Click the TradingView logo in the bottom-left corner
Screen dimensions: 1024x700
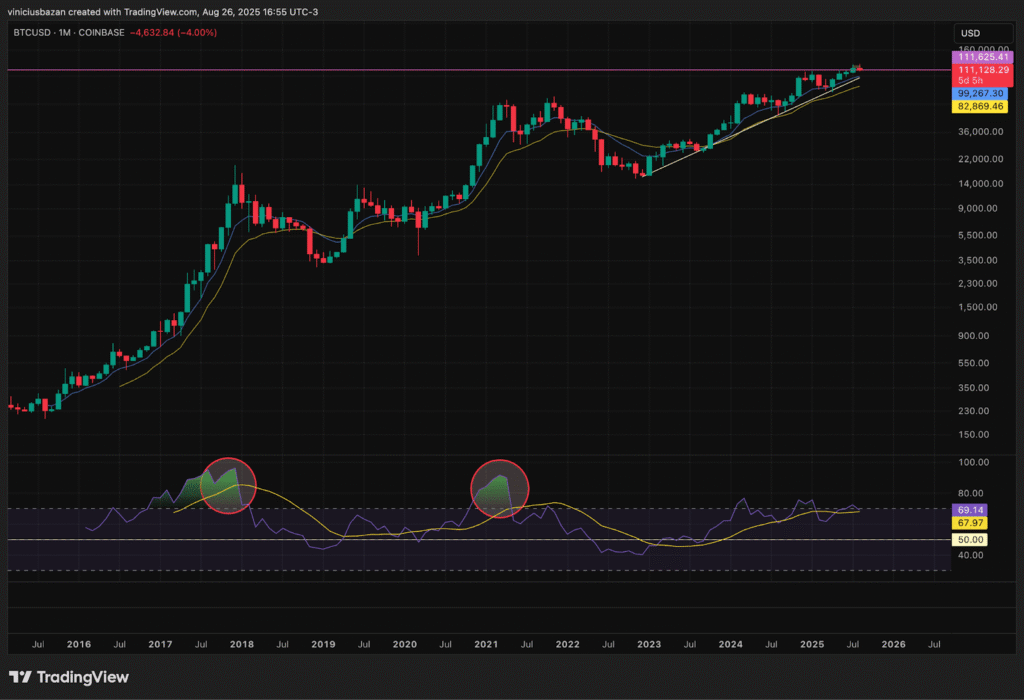69,677
